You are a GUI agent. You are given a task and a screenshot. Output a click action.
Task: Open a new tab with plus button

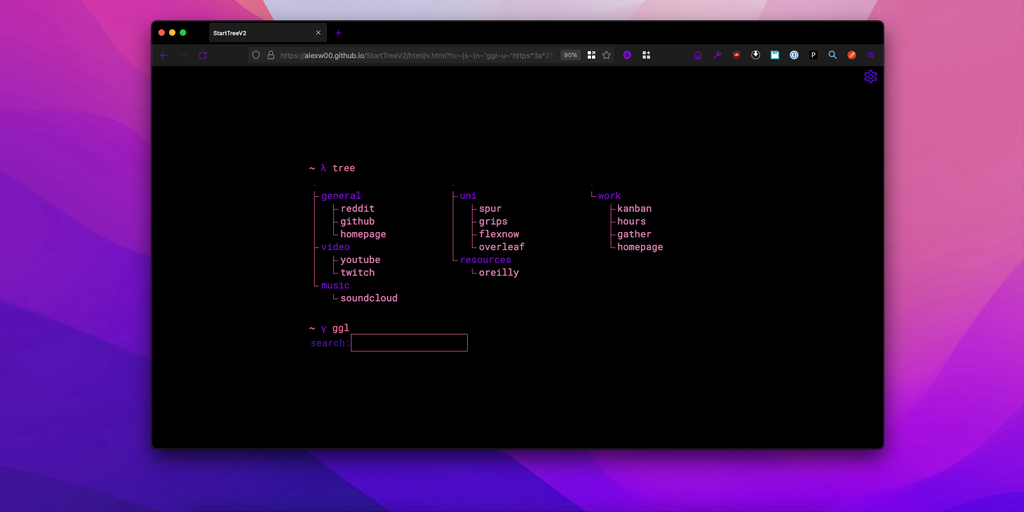click(x=338, y=33)
